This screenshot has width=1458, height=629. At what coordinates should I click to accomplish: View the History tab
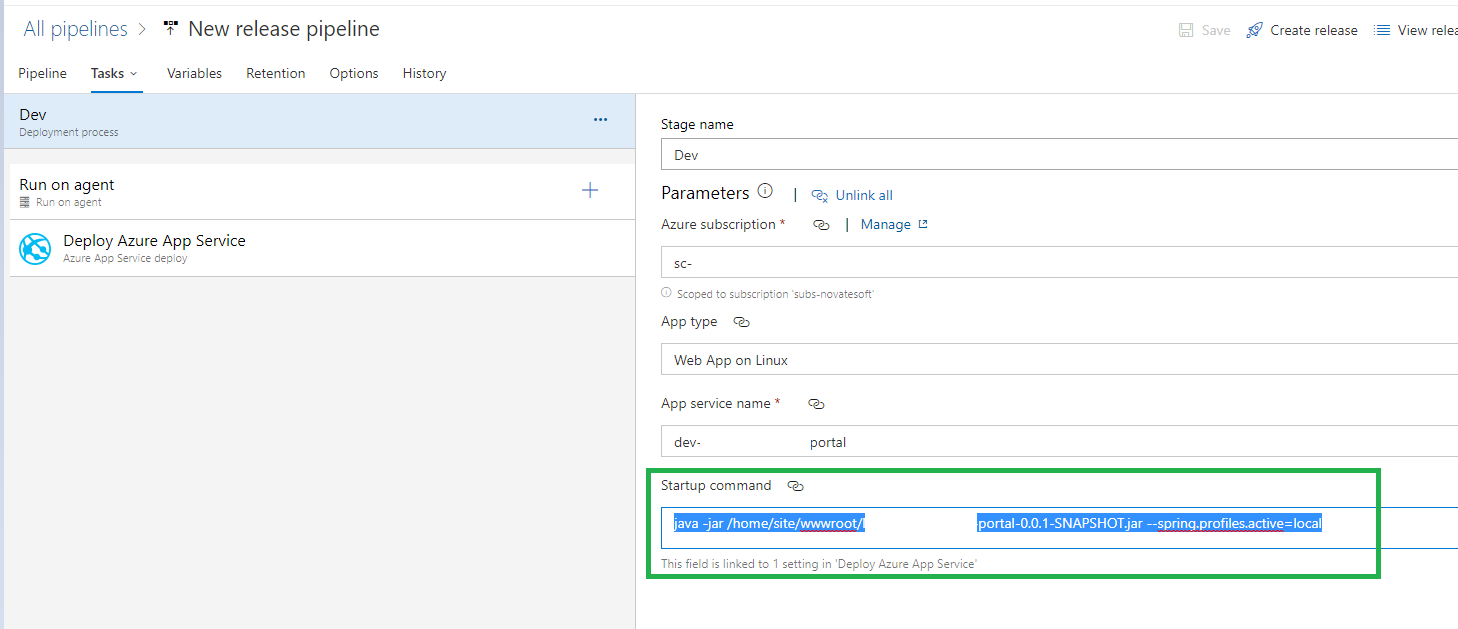point(424,73)
